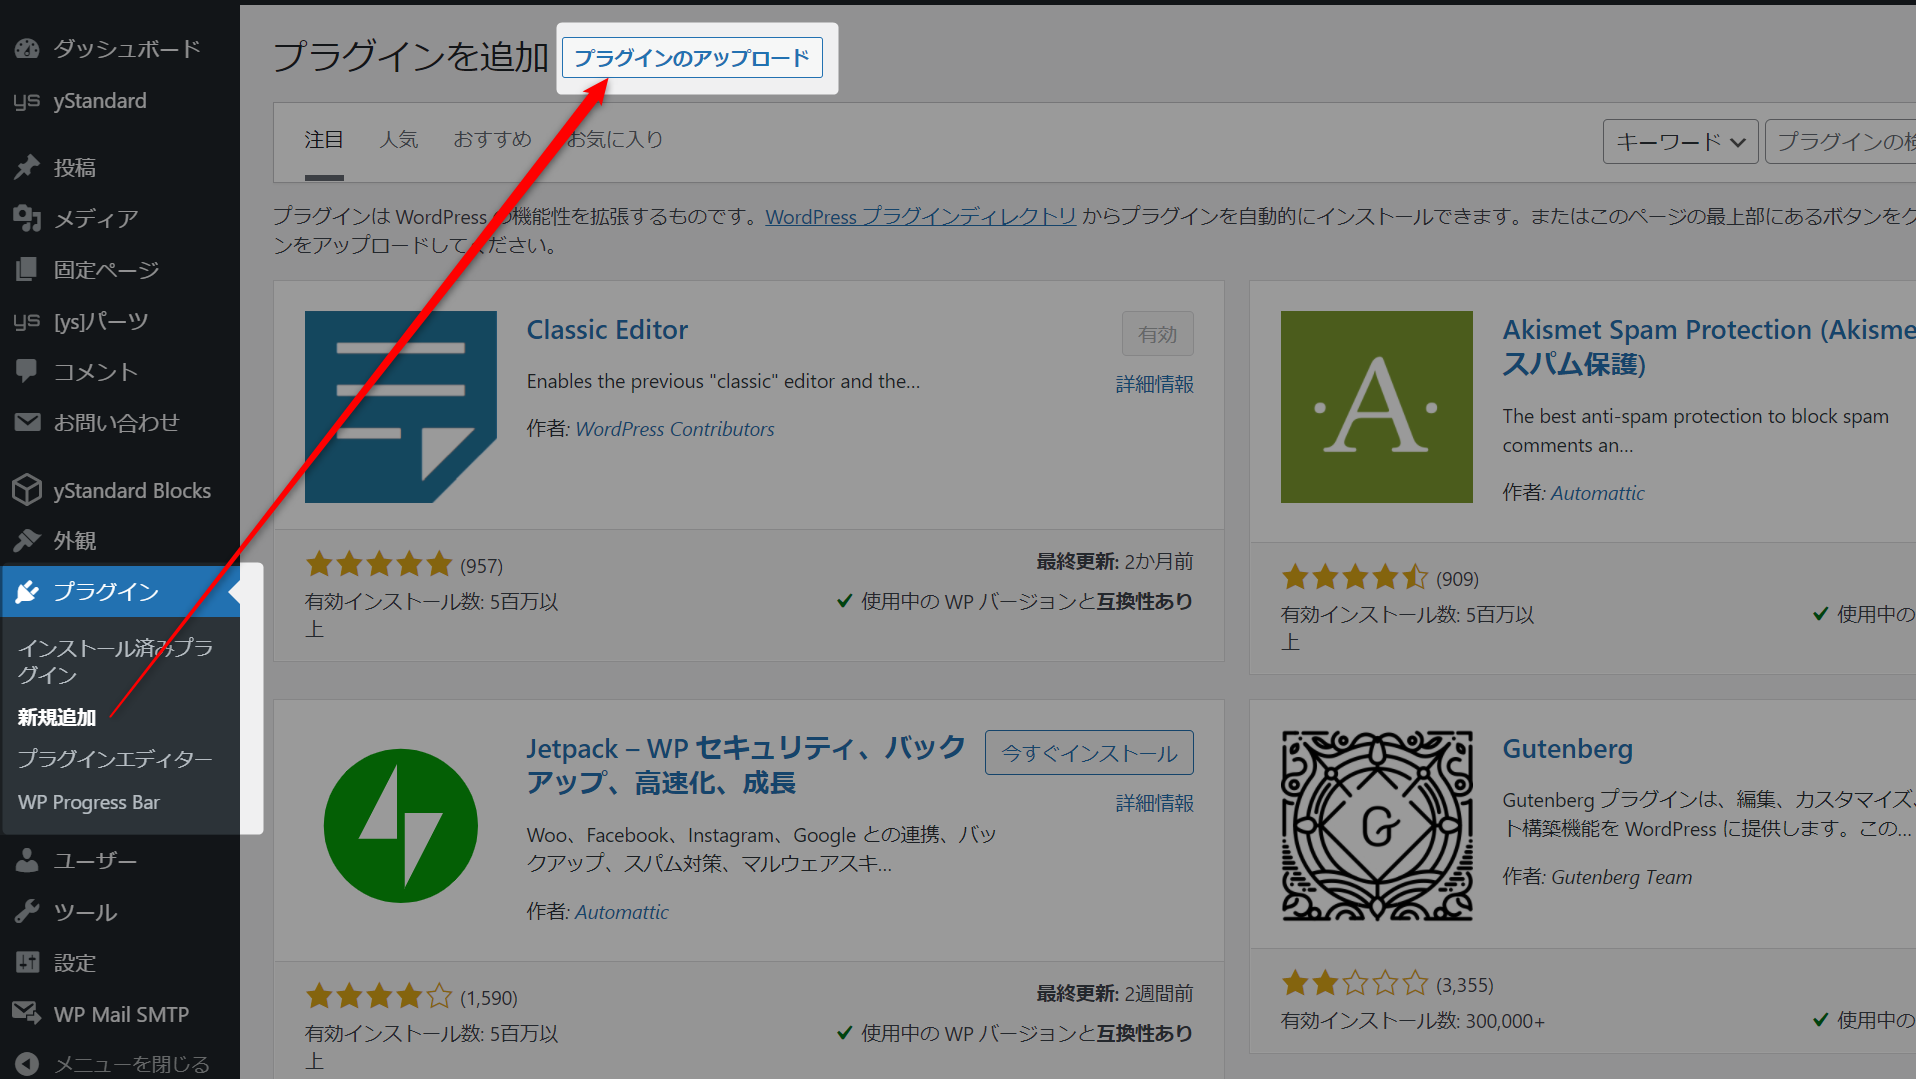Click the disabled 有効 button on Classic Editor

coord(1157,334)
